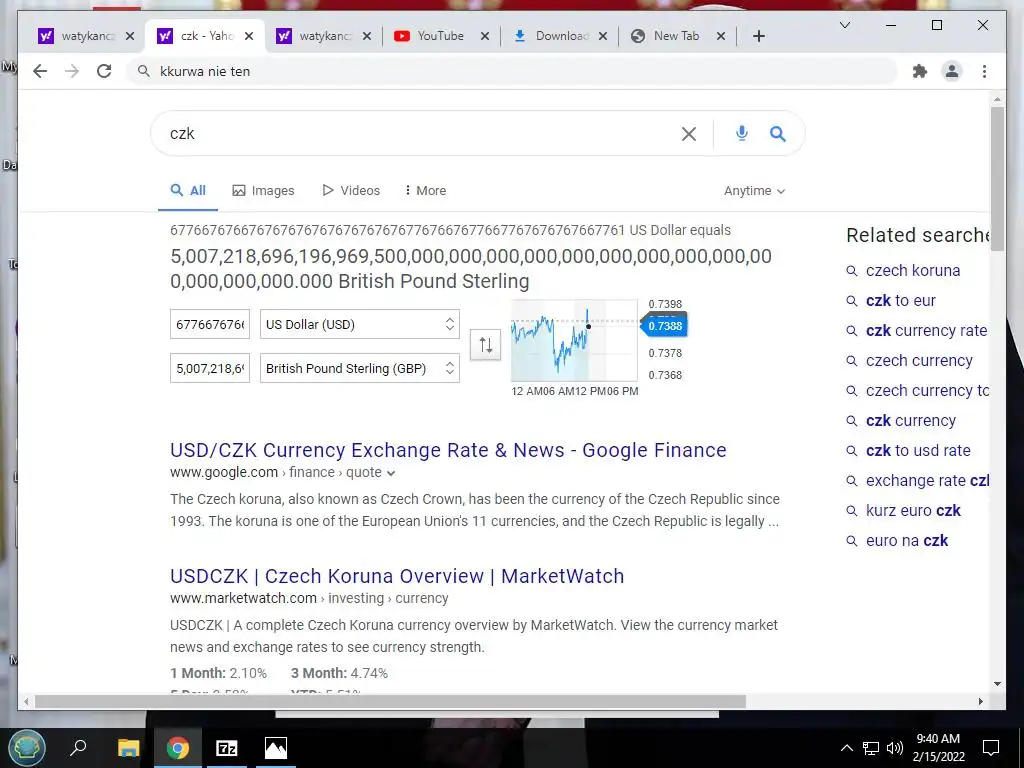This screenshot has width=1024, height=768.
Task: Open Chrome three-dot menu
Action: click(x=984, y=71)
